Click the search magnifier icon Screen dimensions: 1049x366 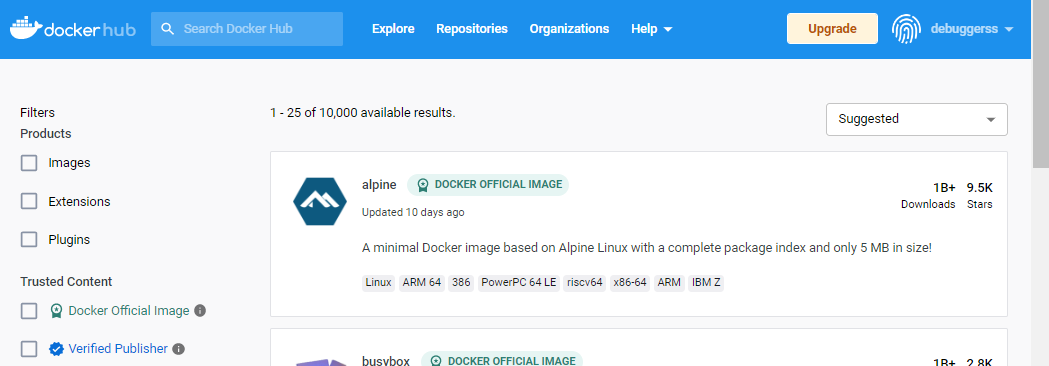click(x=168, y=29)
